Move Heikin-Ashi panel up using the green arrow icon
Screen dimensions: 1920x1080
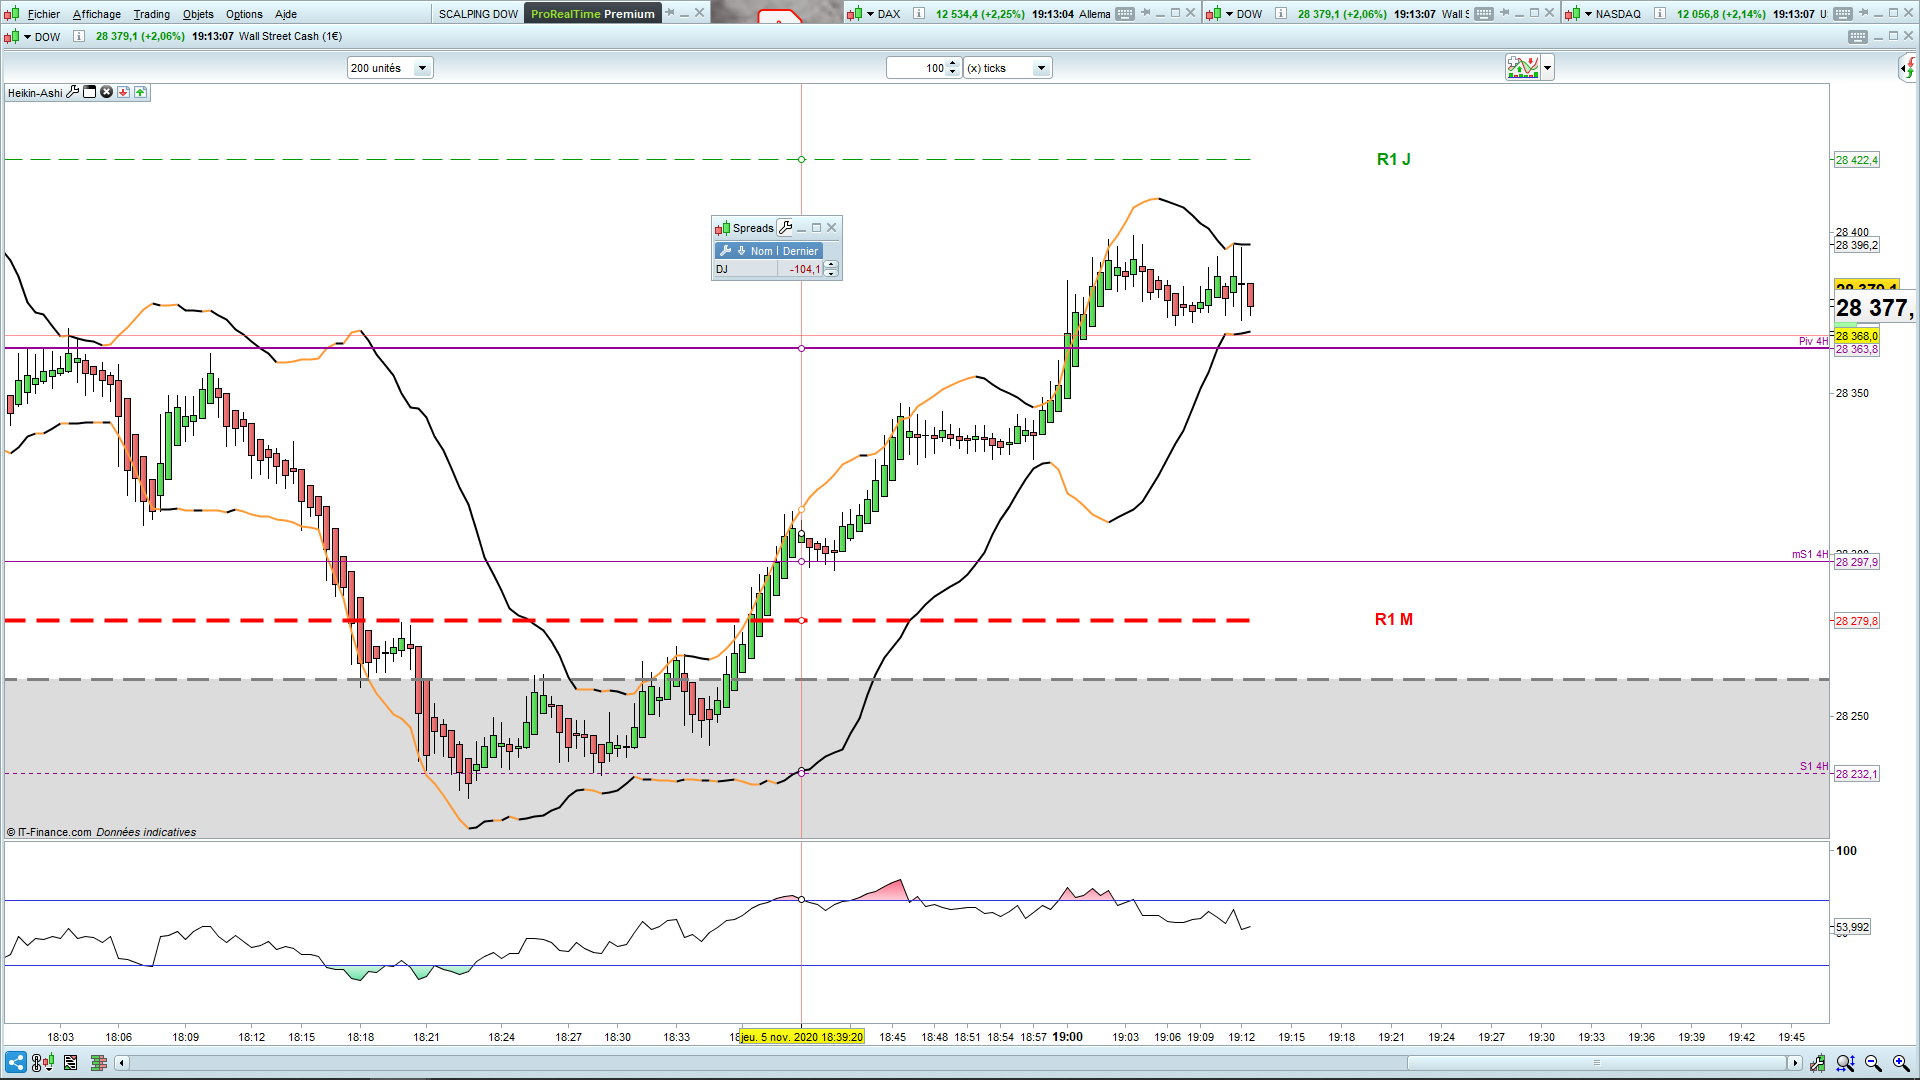pos(140,92)
